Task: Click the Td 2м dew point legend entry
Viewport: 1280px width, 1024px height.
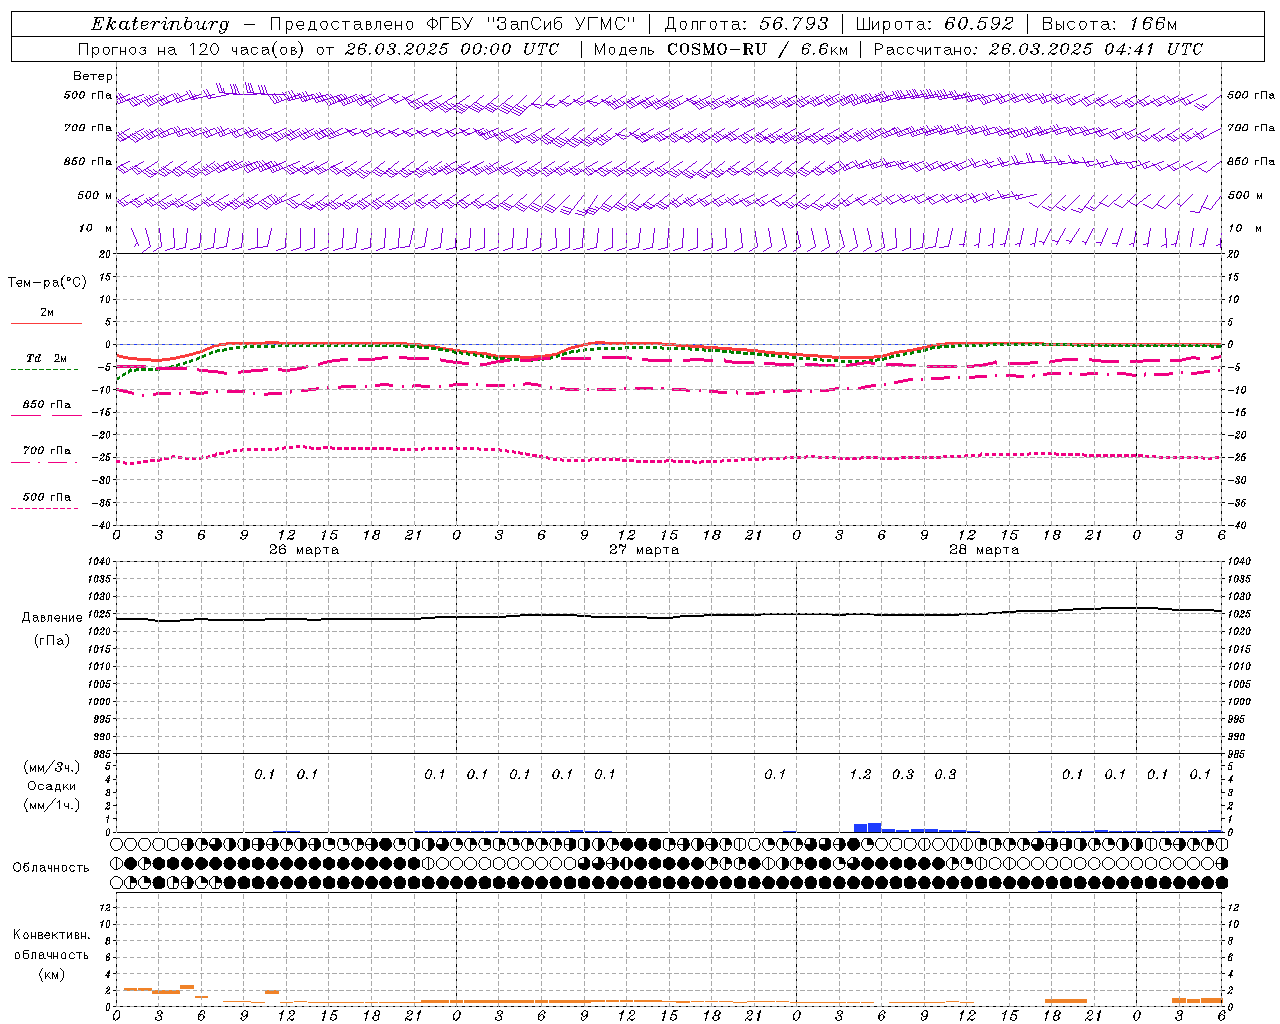Action: point(46,358)
